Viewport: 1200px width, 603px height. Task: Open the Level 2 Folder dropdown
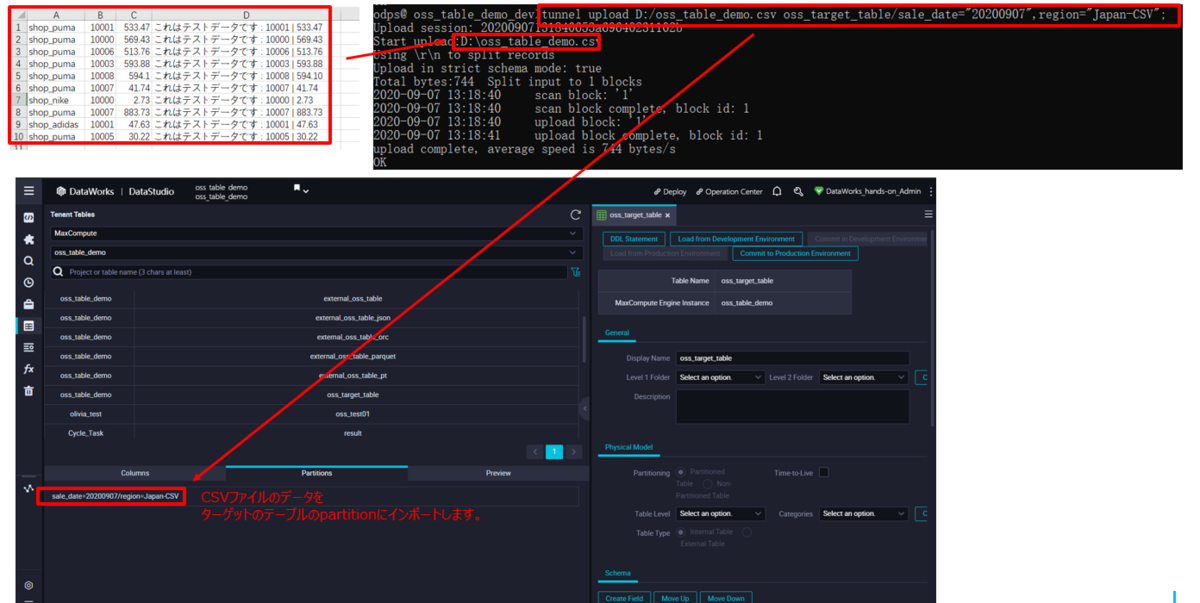pos(864,378)
